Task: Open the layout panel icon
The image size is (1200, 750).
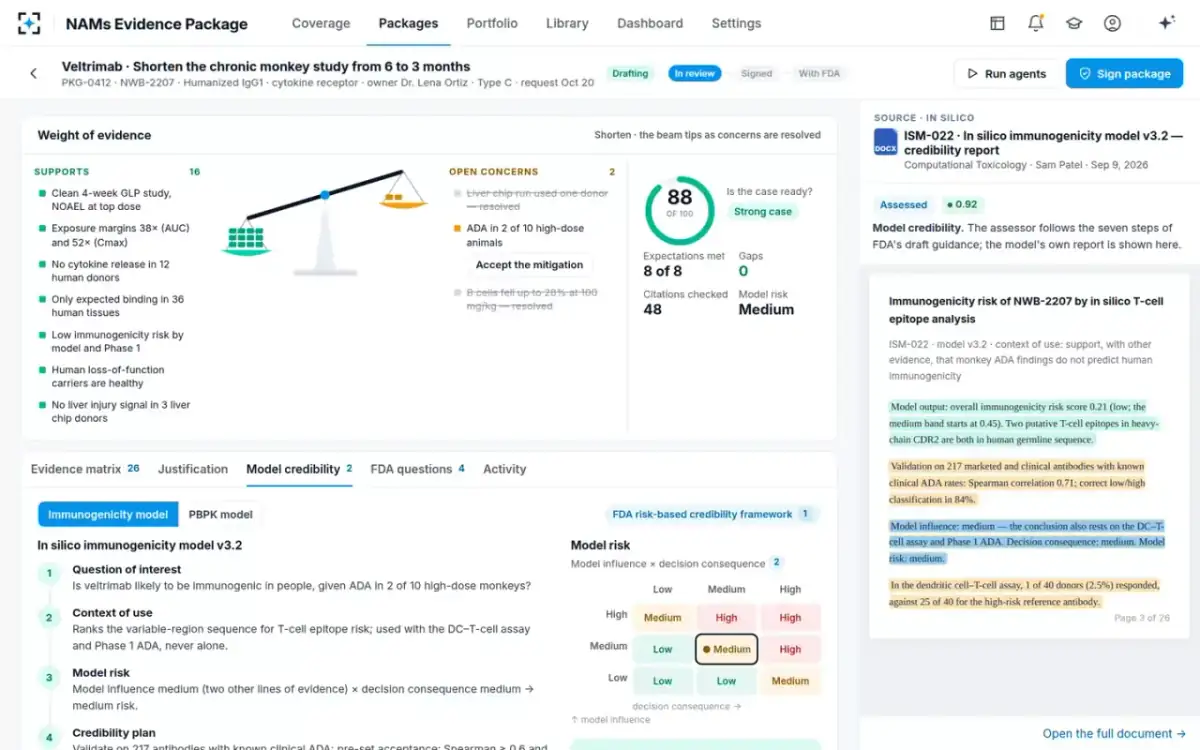Action: 997,23
